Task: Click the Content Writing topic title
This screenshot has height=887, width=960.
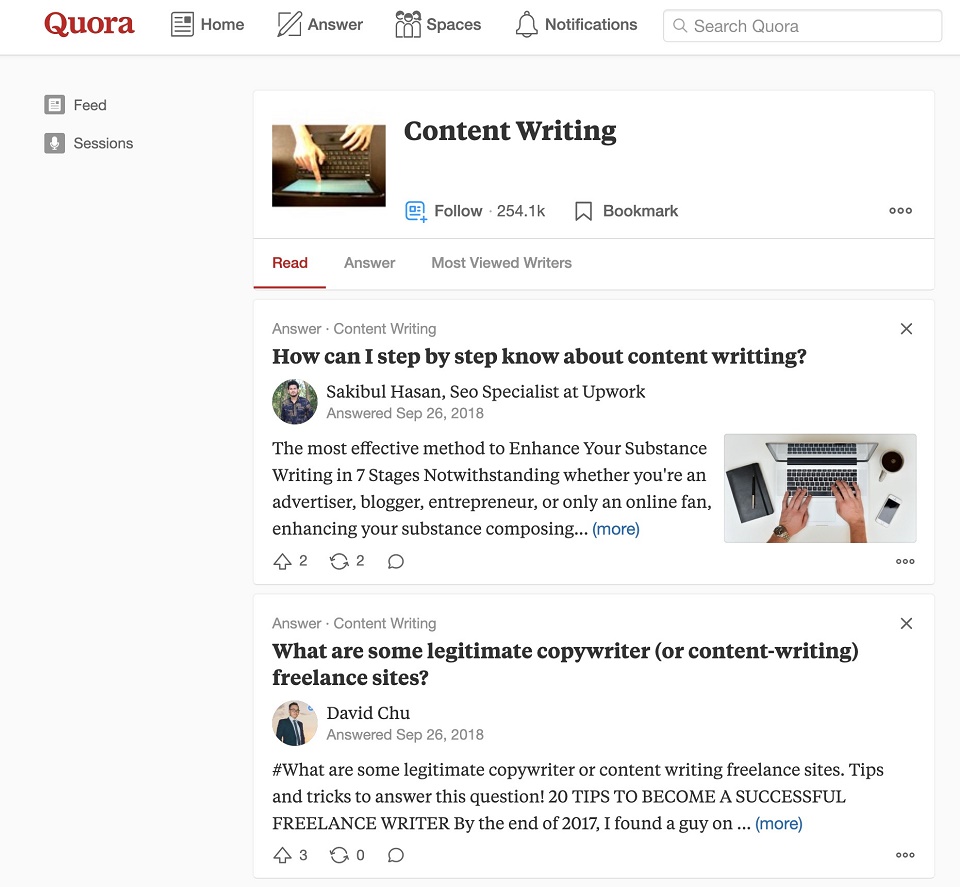Action: click(x=510, y=131)
